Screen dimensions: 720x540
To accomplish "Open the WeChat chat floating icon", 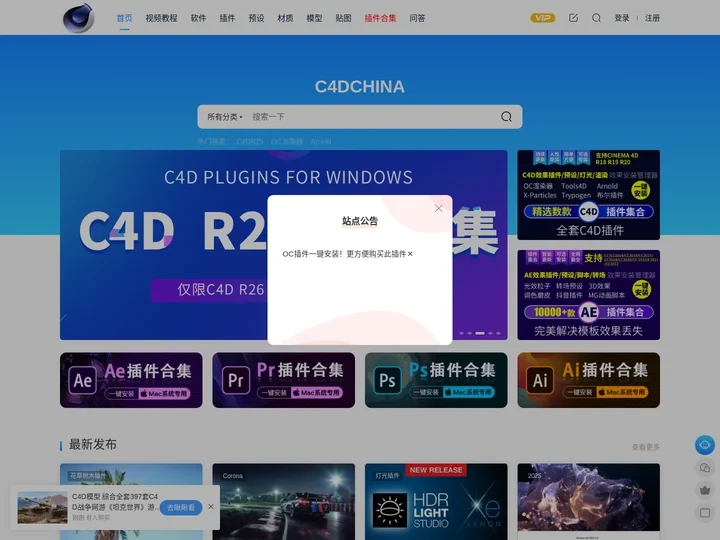I will pyautogui.click(x=704, y=468).
